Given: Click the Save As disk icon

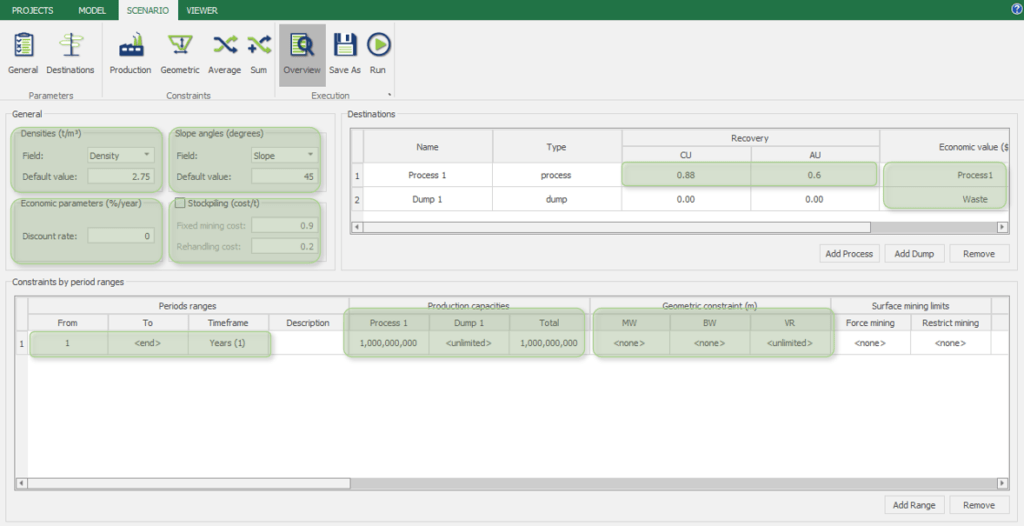Looking at the screenshot, I should tap(345, 52).
